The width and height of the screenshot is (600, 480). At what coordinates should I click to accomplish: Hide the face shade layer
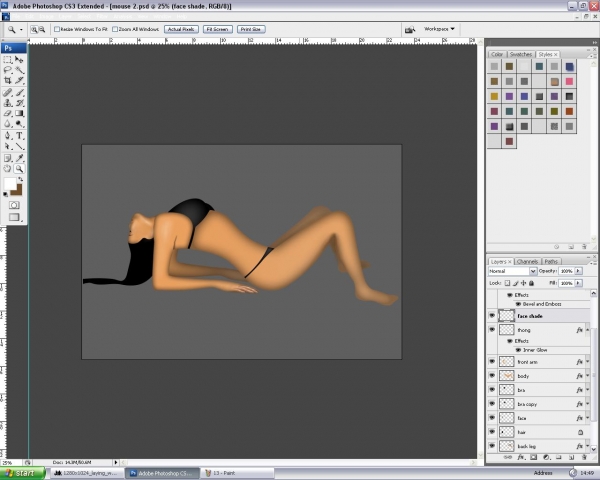[492, 315]
